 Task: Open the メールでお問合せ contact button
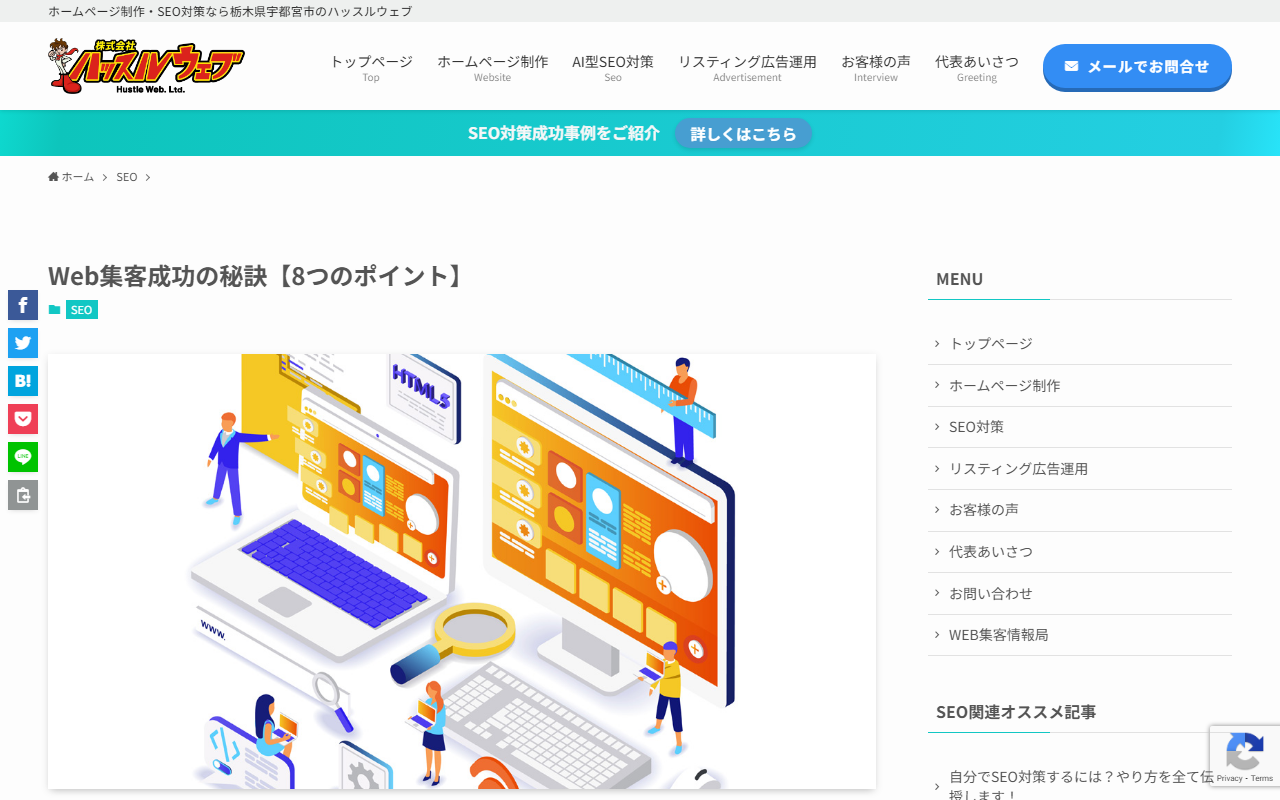click(1137, 67)
